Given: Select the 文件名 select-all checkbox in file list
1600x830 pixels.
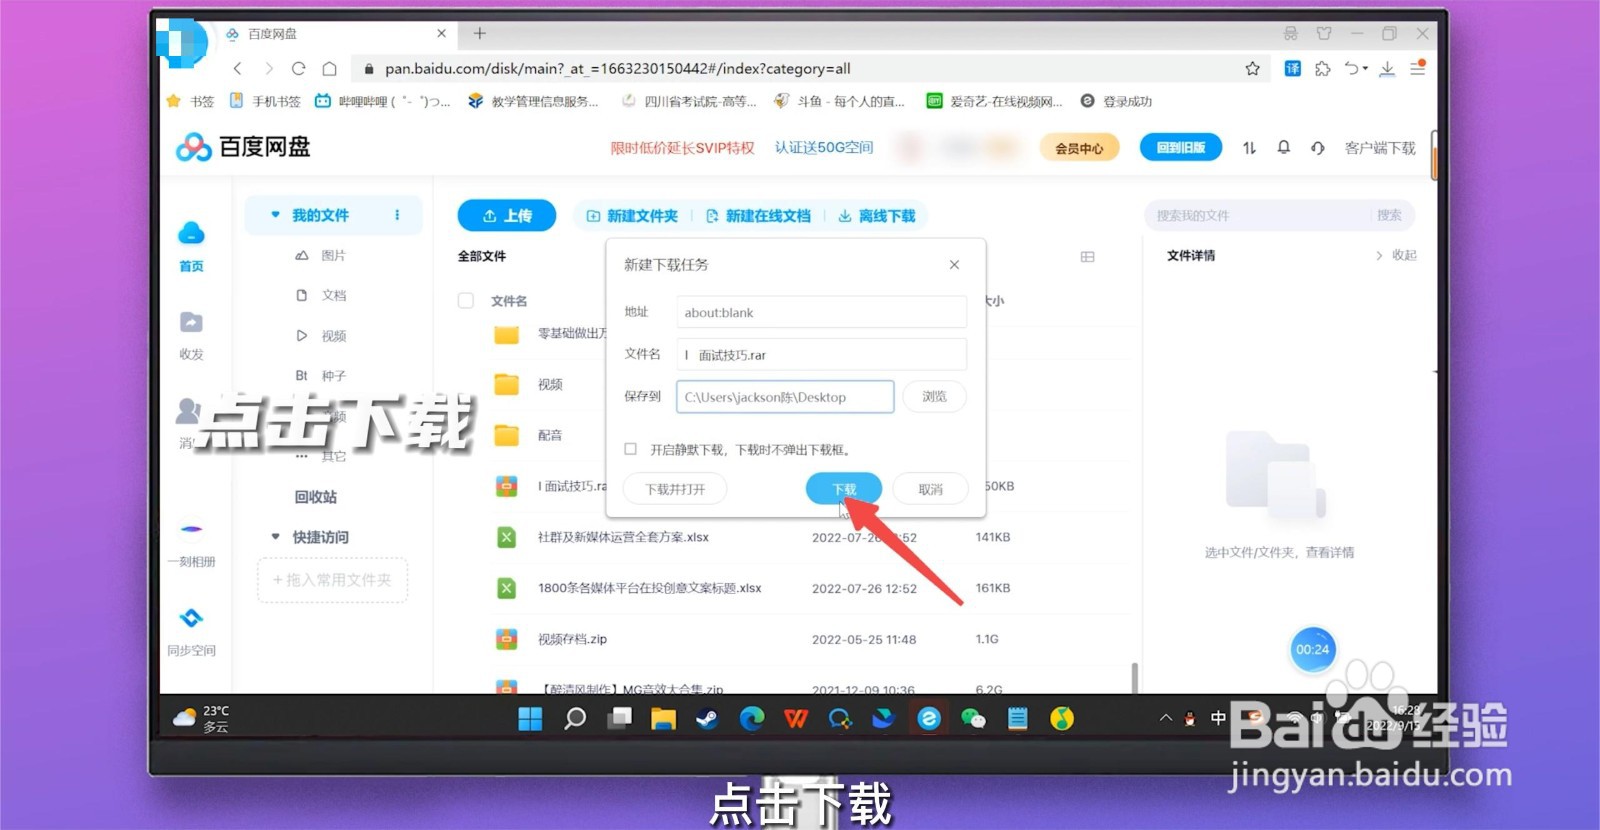Looking at the screenshot, I should tap(465, 300).
